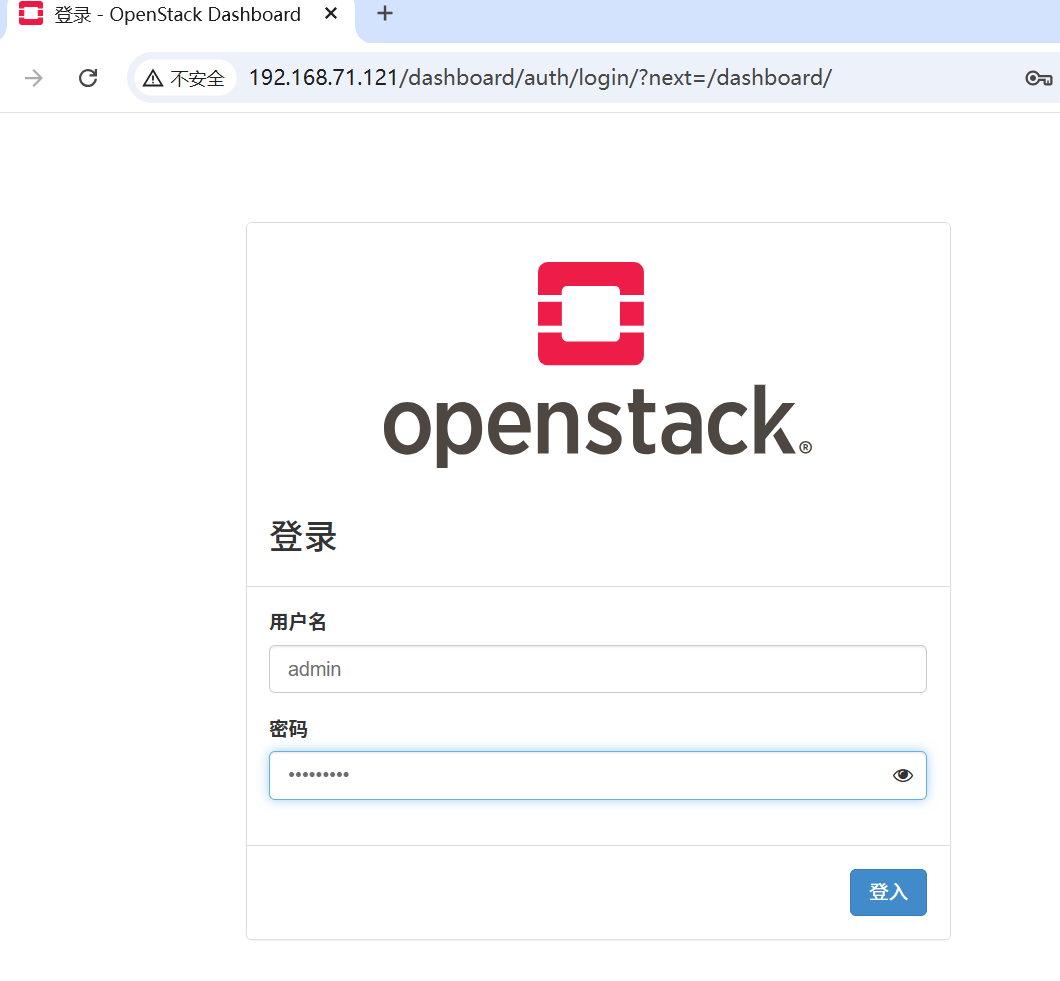
Task: Click the 登入 sign-in button
Action: (x=888, y=892)
